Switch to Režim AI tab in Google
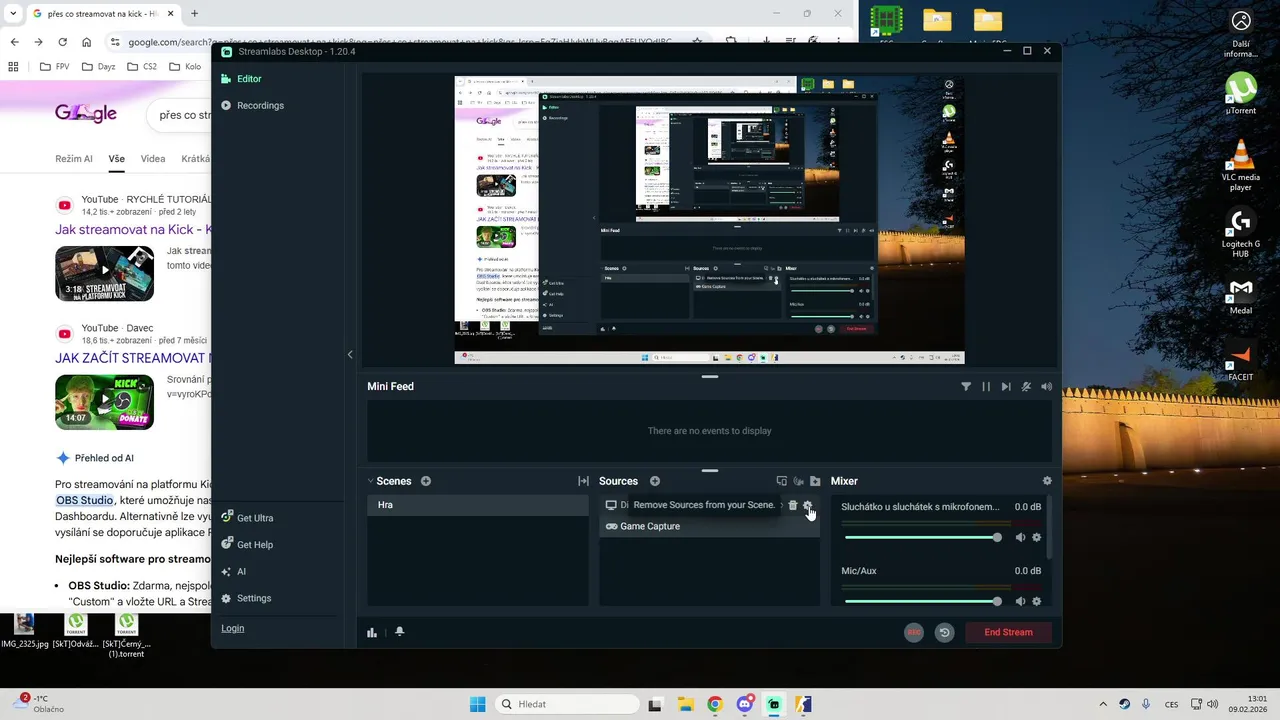The image size is (1280, 720). coord(74,159)
